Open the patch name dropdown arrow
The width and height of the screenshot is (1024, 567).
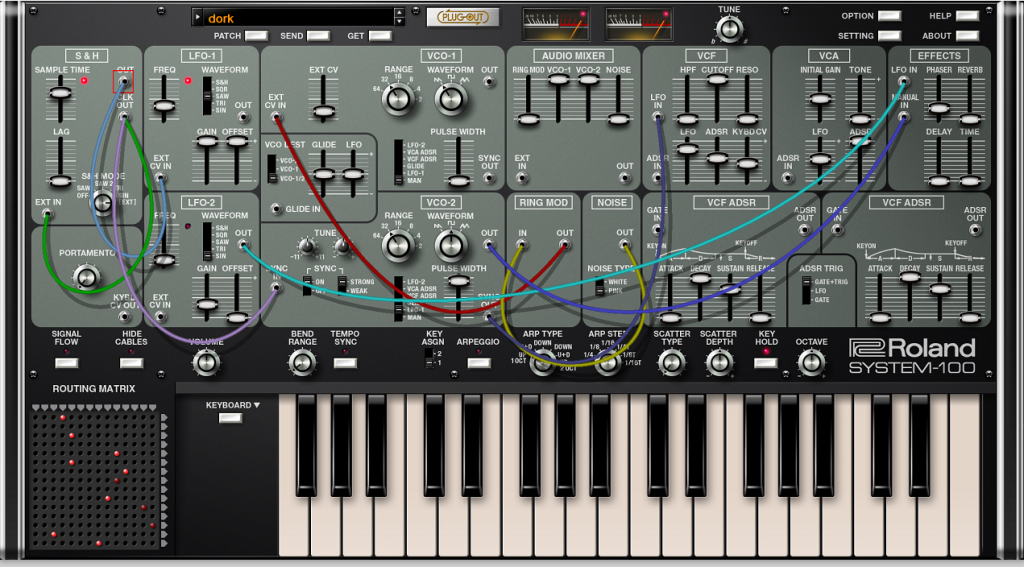coord(199,18)
